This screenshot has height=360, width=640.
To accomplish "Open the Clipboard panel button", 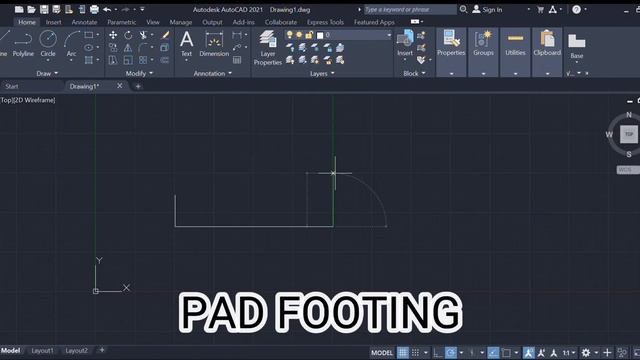I will [x=547, y=44].
